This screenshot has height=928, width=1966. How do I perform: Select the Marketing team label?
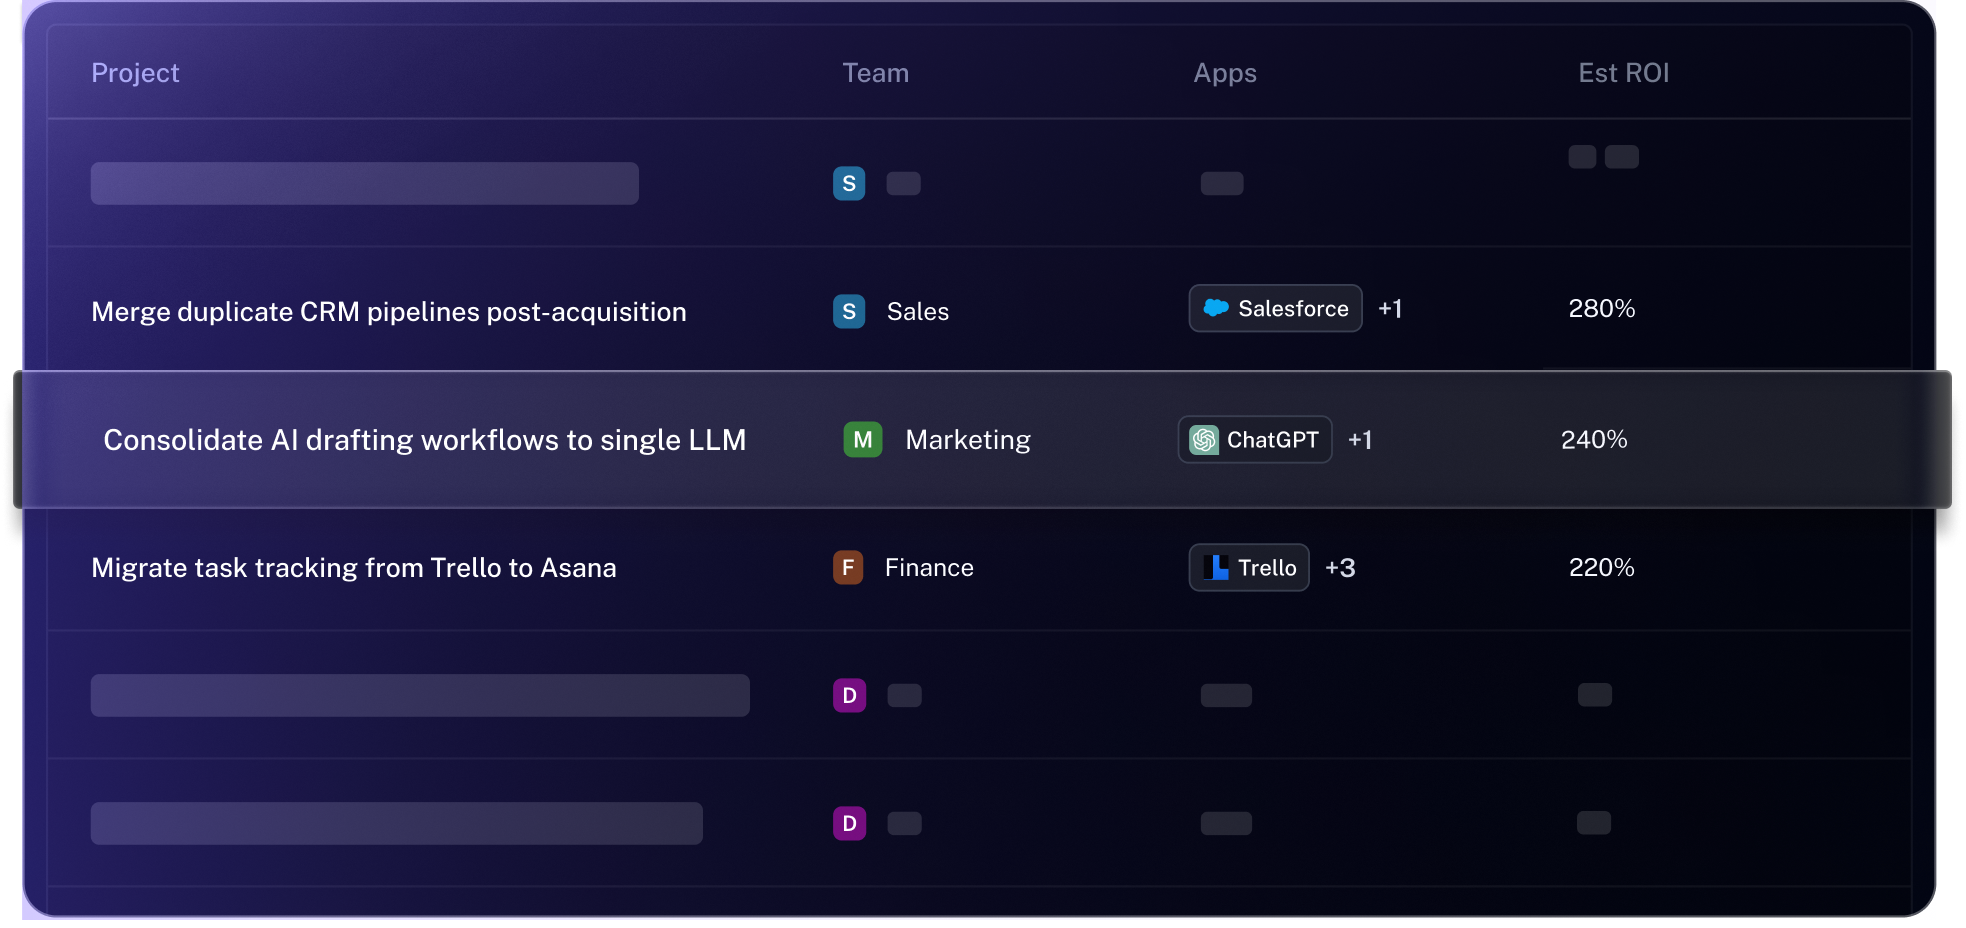(968, 440)
